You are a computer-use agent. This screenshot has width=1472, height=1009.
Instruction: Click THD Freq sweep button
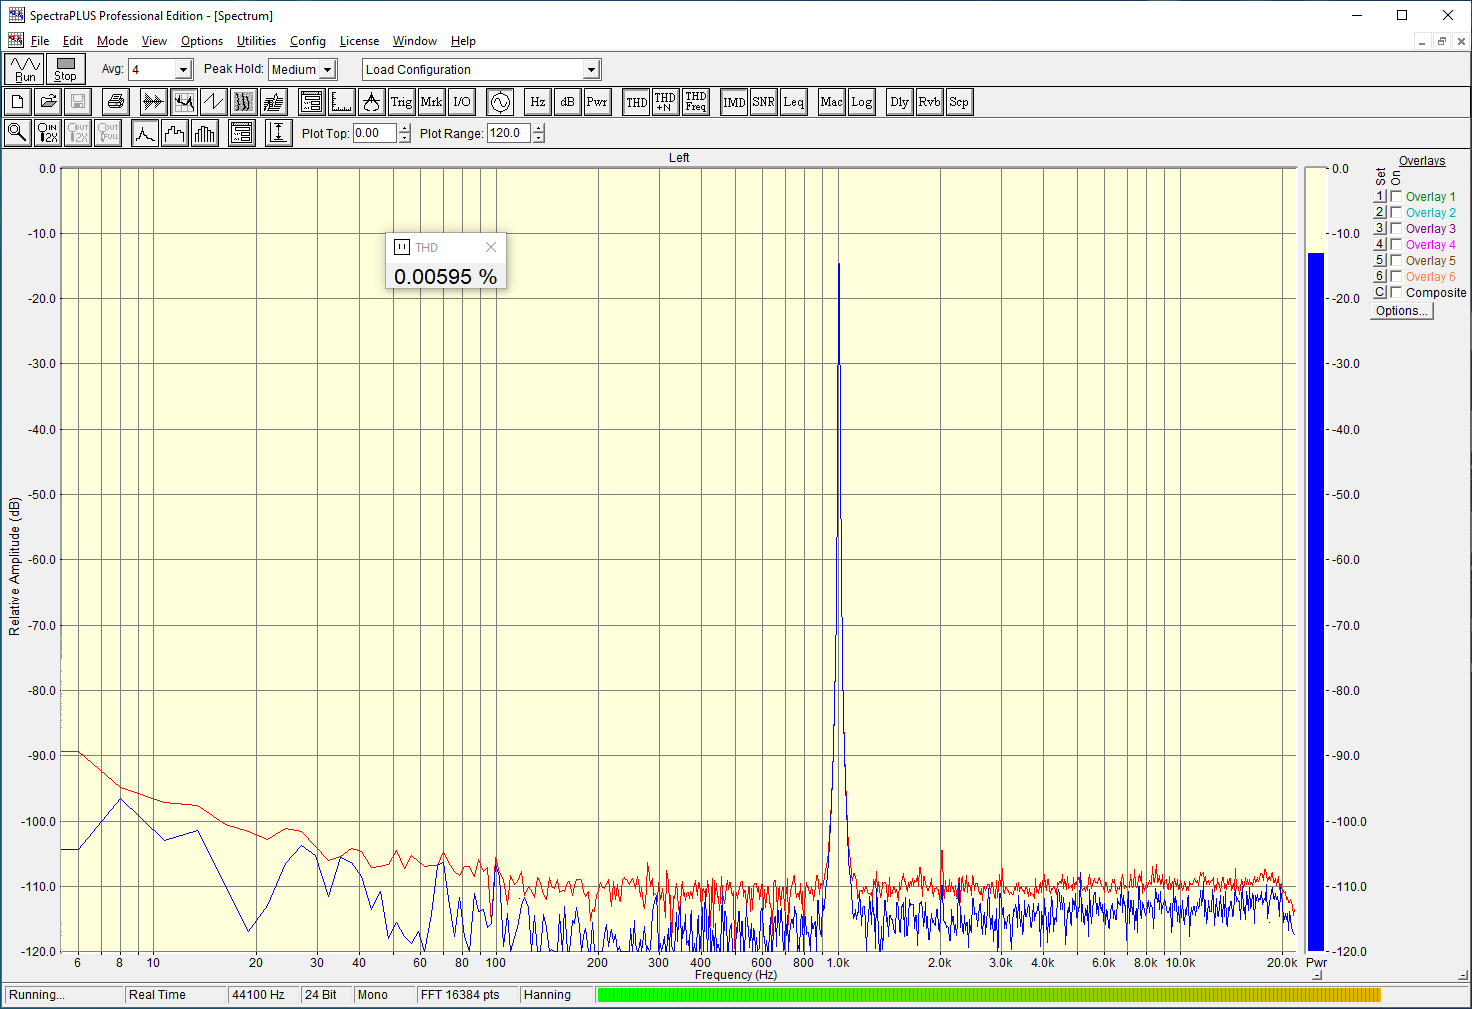pos(696,102)
